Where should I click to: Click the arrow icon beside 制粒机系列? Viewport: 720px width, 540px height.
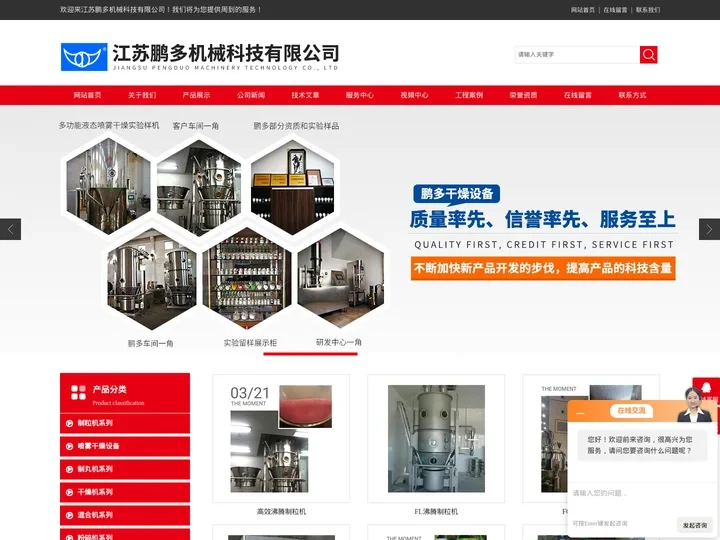(x=69, y=423)
